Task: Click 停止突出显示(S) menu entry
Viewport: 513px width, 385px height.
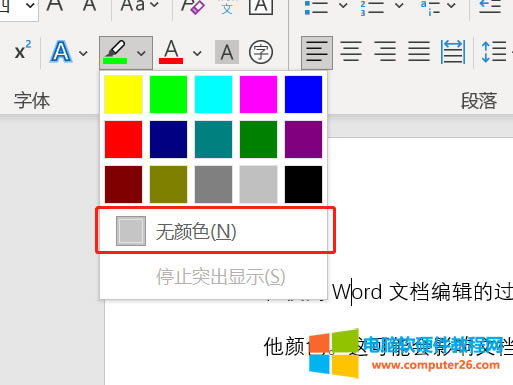Action: point(214,277)
